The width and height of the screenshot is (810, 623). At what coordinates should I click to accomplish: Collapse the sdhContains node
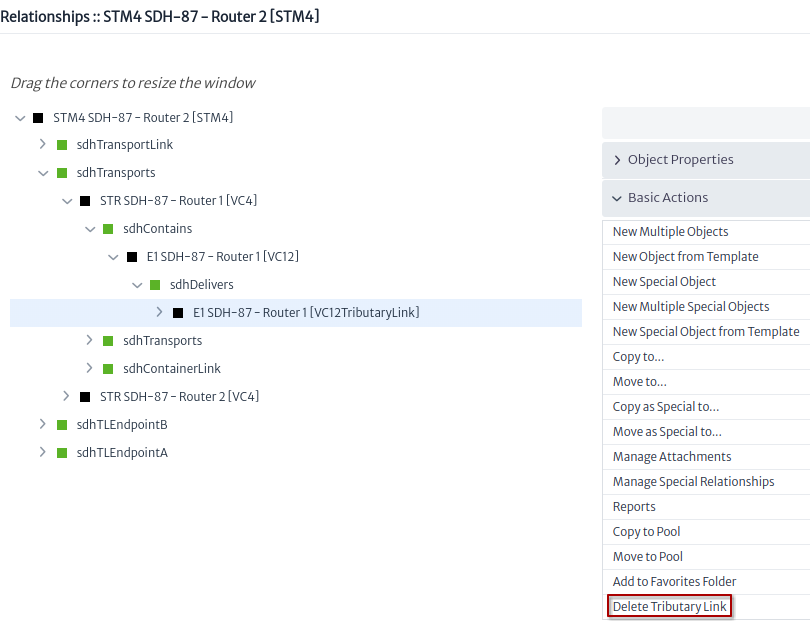click(90, 229)
